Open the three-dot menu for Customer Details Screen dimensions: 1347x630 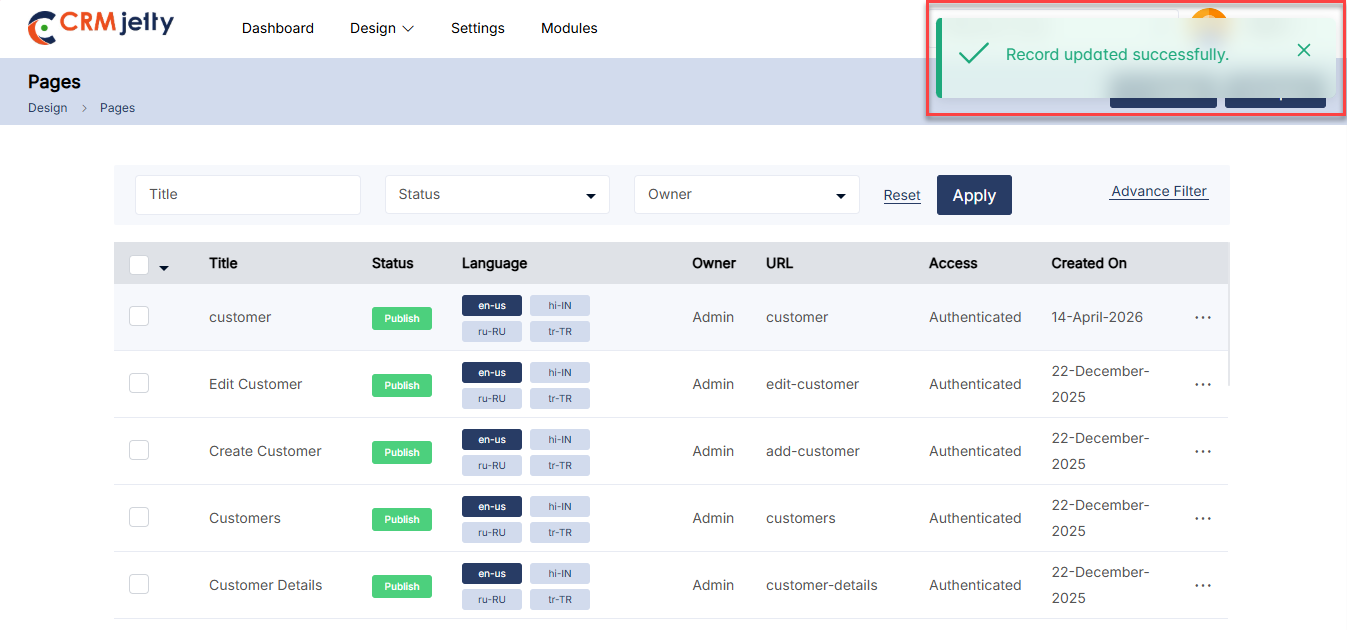[x=1202, y=585]
